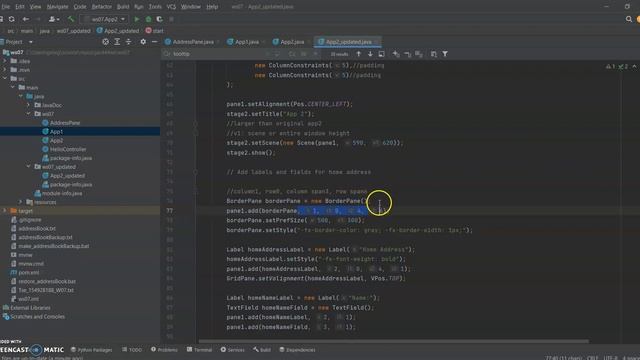
Task: Build project with hammer icon
Action: [71, 19]
